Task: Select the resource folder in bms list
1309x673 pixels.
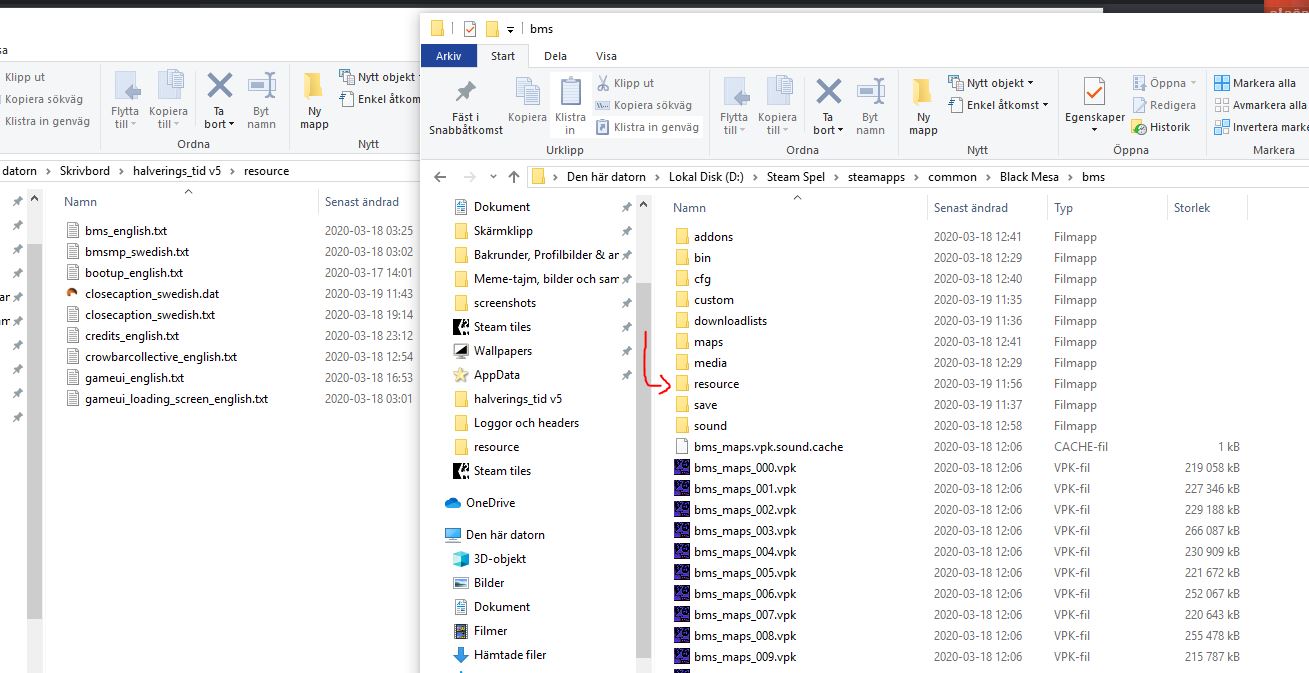Action: 716,384
